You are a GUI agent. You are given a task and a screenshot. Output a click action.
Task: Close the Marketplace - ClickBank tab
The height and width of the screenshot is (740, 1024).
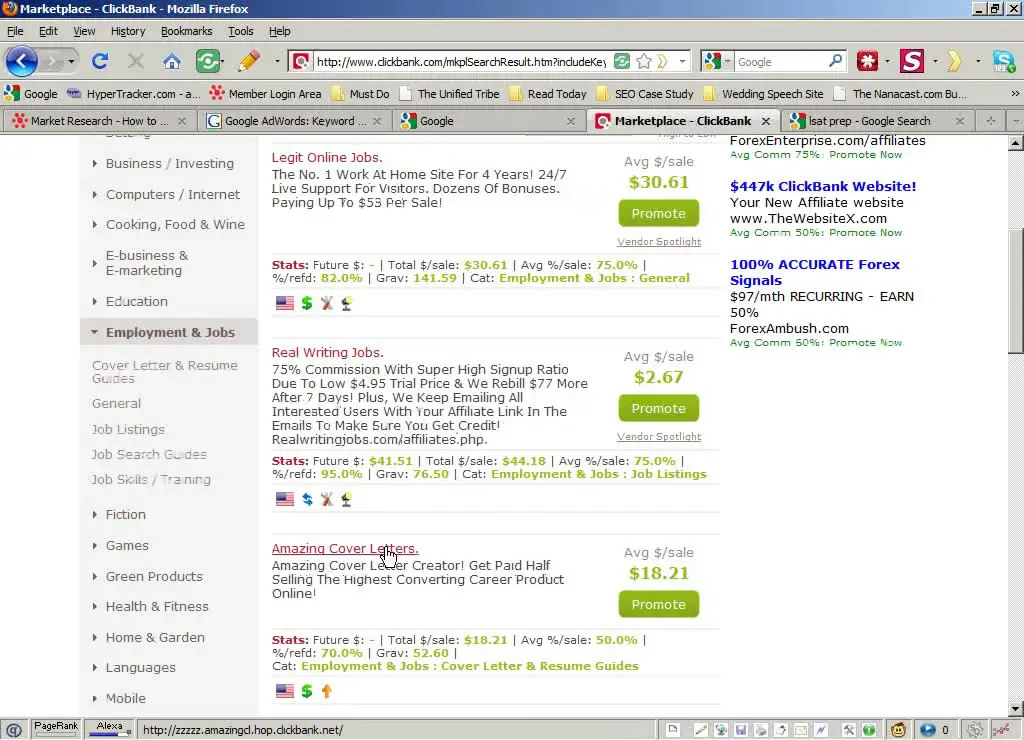tap(766, 121)
